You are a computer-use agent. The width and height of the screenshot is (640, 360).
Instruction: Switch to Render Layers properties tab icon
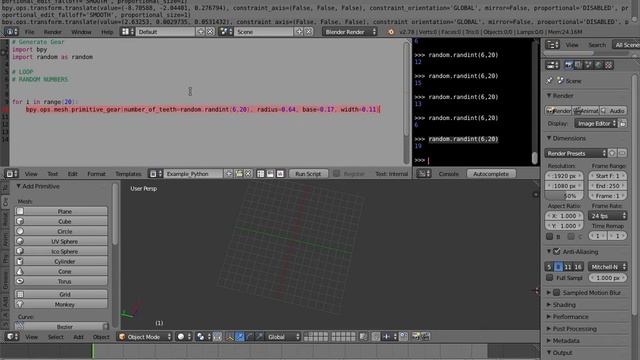click(578, 65)
